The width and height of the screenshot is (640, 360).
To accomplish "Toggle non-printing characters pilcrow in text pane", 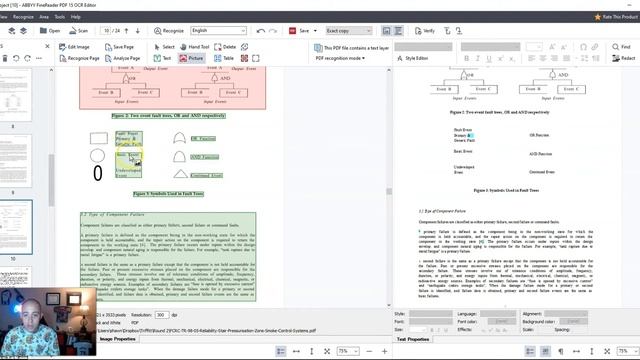I will pos(561,351).
